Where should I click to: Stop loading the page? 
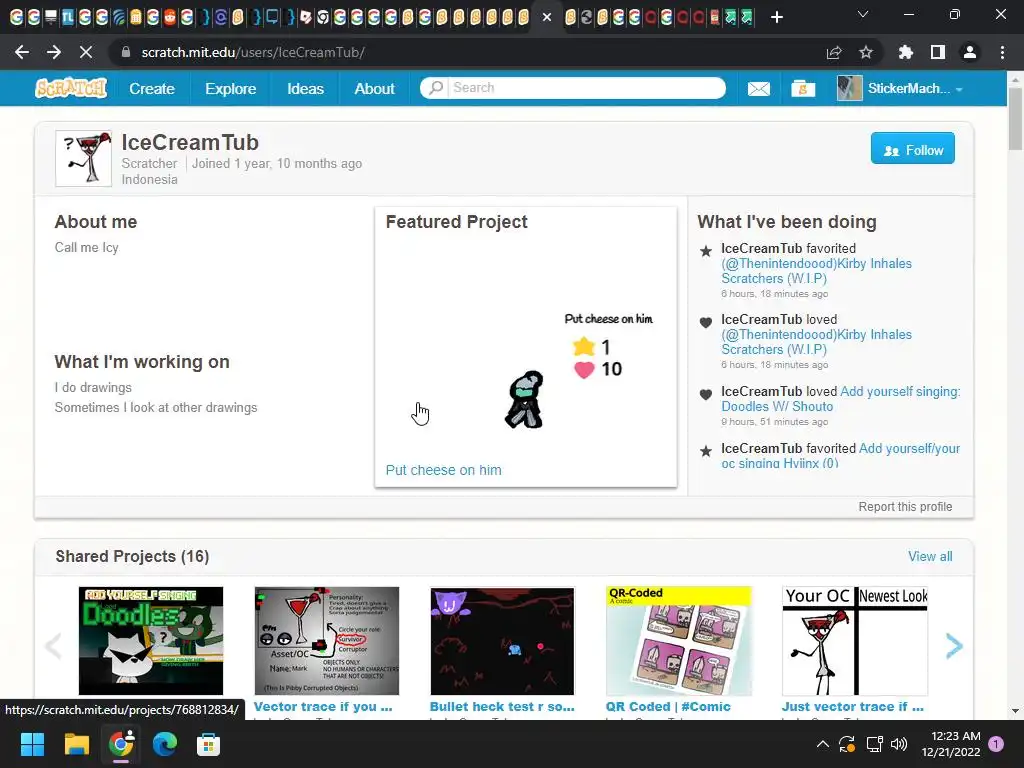tap(86, 52)
